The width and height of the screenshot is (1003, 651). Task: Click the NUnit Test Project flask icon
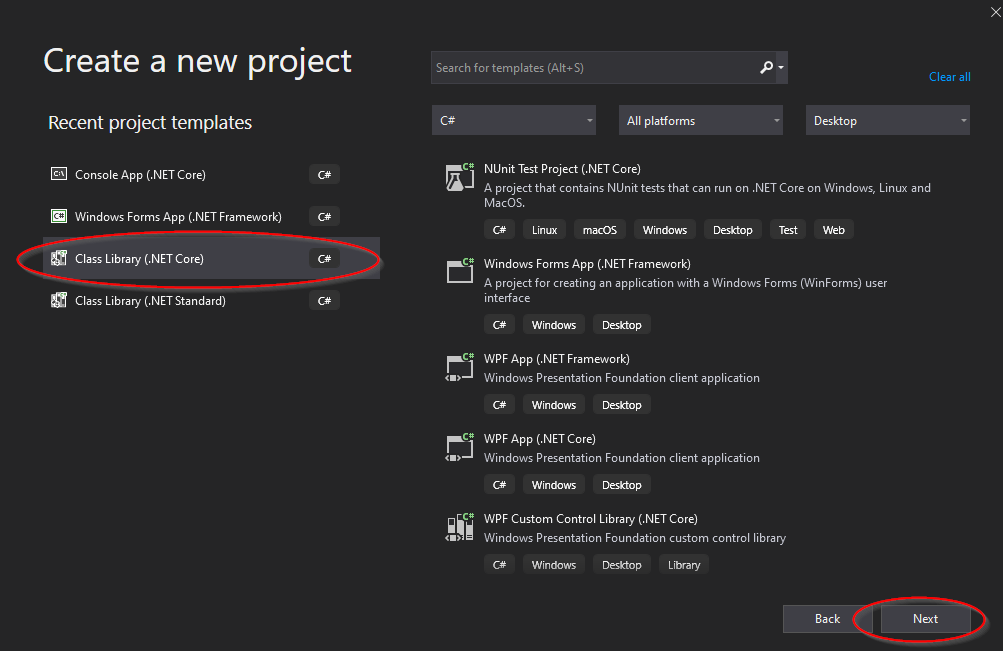pos(459,177)
